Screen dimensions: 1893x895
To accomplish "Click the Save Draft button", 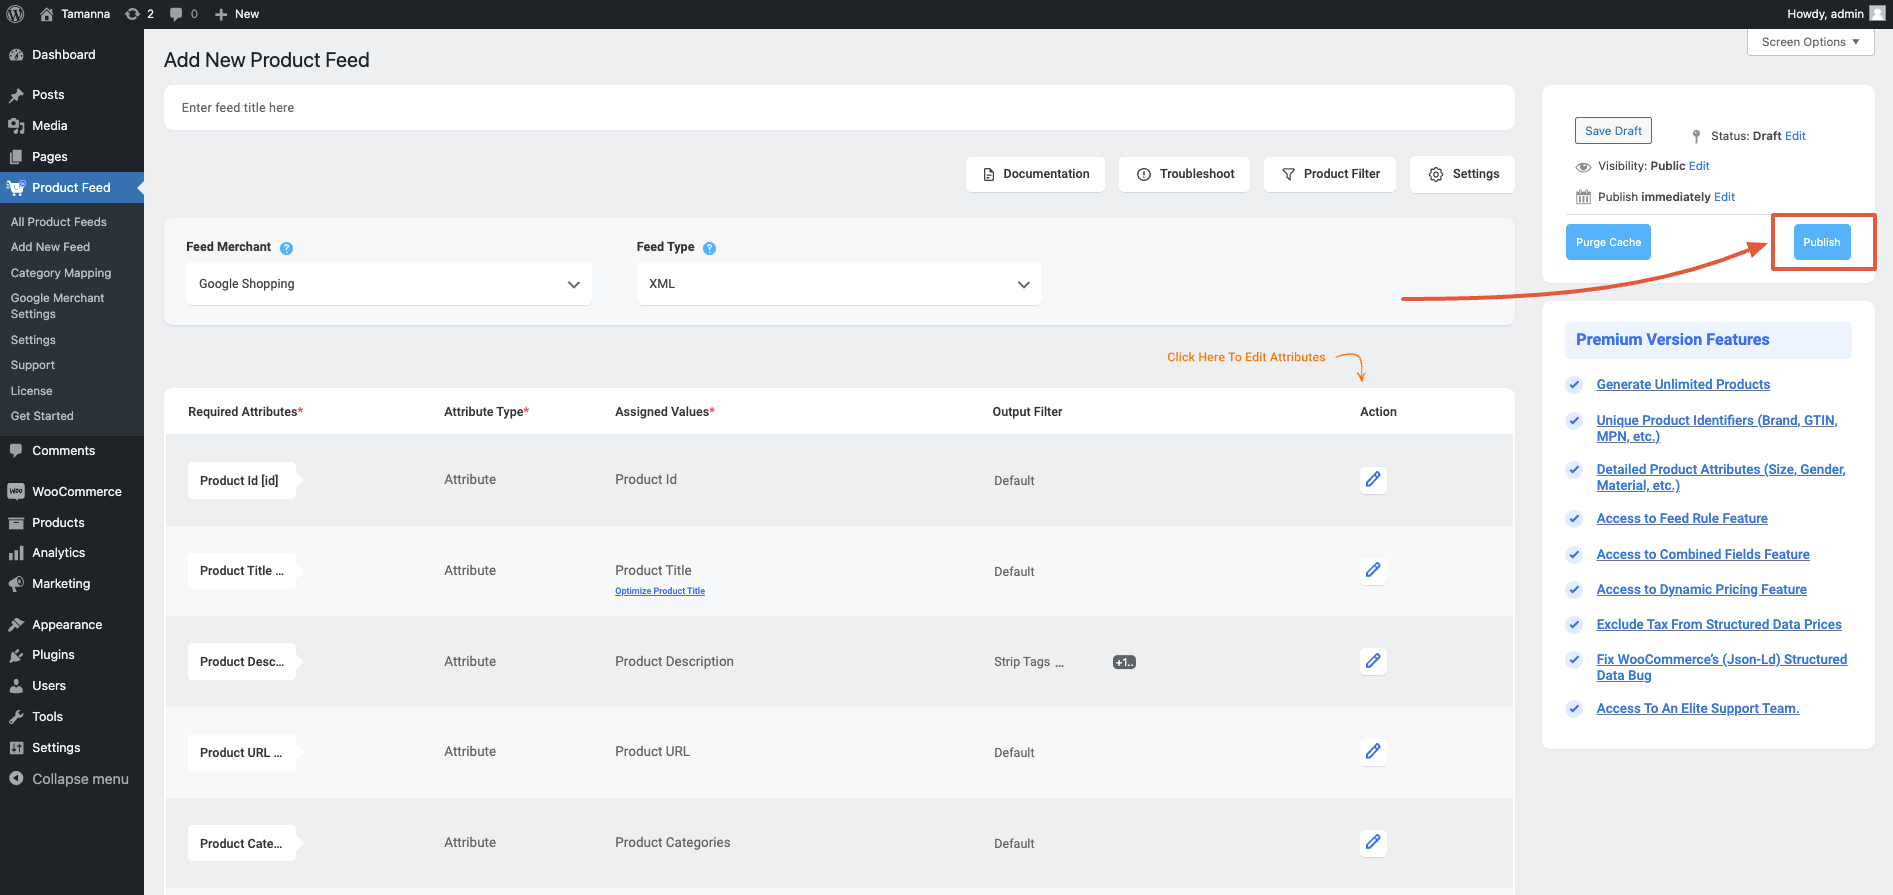I will [x=1613, y=131].
